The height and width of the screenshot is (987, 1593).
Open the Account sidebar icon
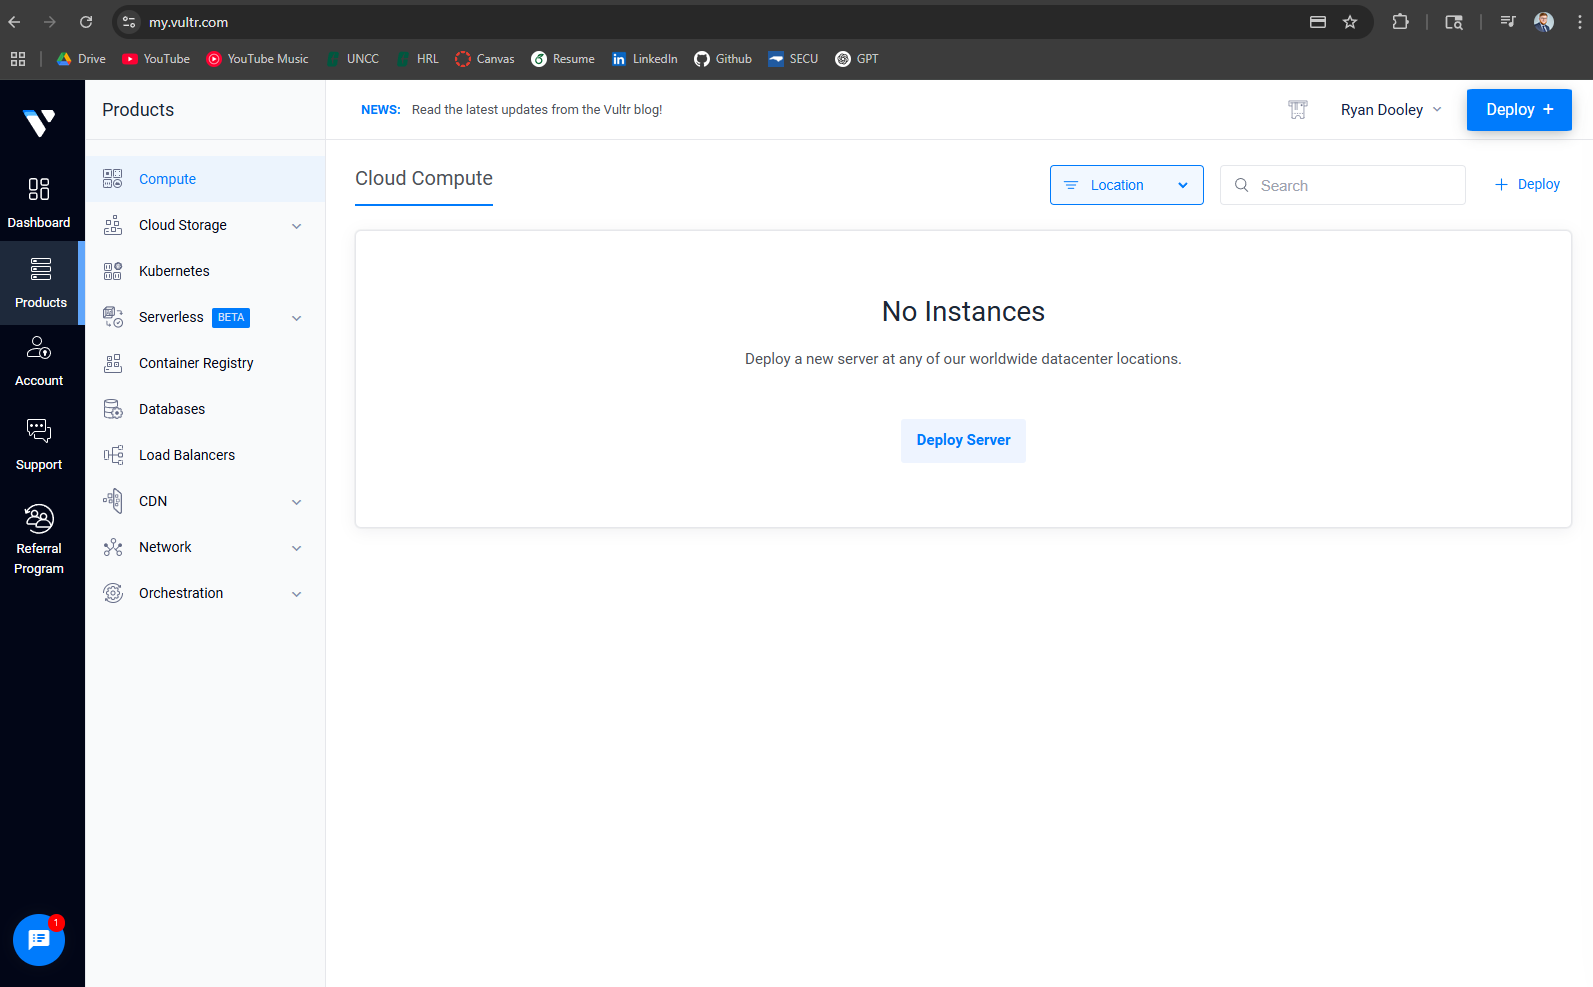39,348
